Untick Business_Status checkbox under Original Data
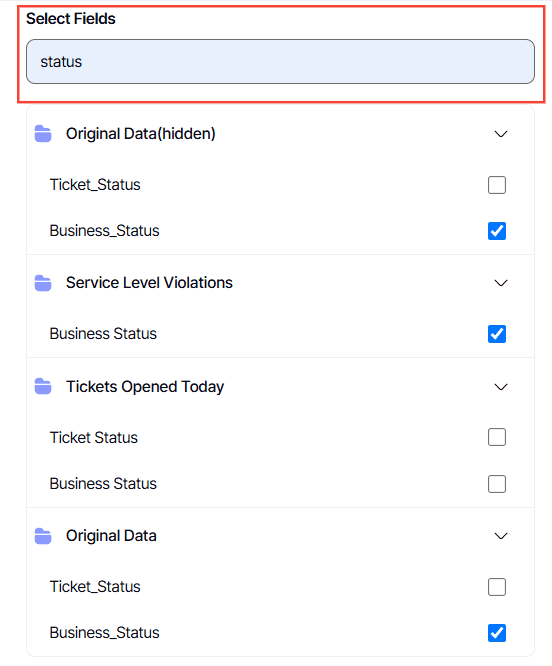This screenshot has width=552, height=666. (497, 633)
